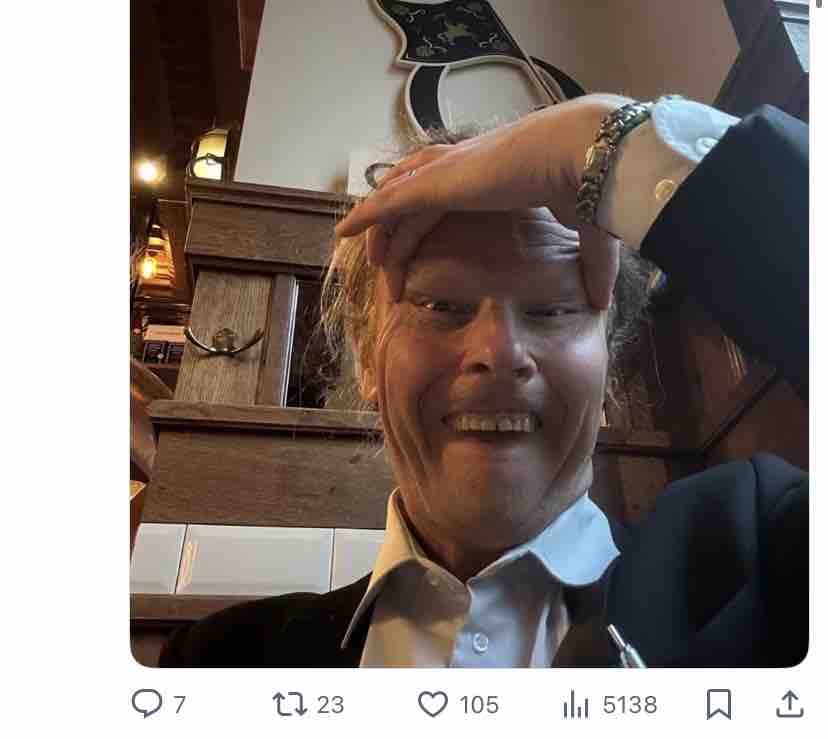Click the metal coat hook in the photo
Viewport: 828px width, 739px height.
coord(223,342)
